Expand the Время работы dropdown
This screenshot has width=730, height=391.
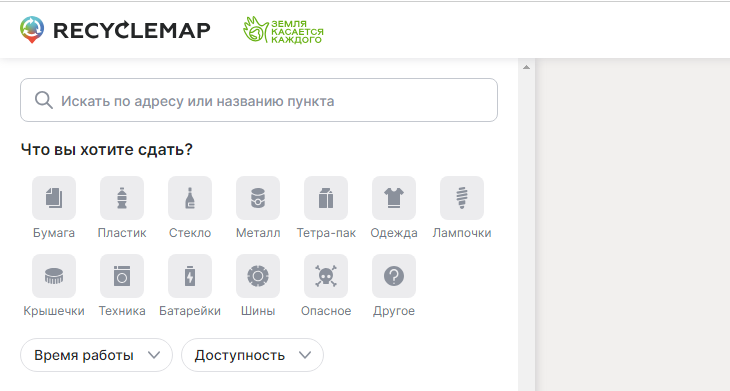tap(96, 355)
